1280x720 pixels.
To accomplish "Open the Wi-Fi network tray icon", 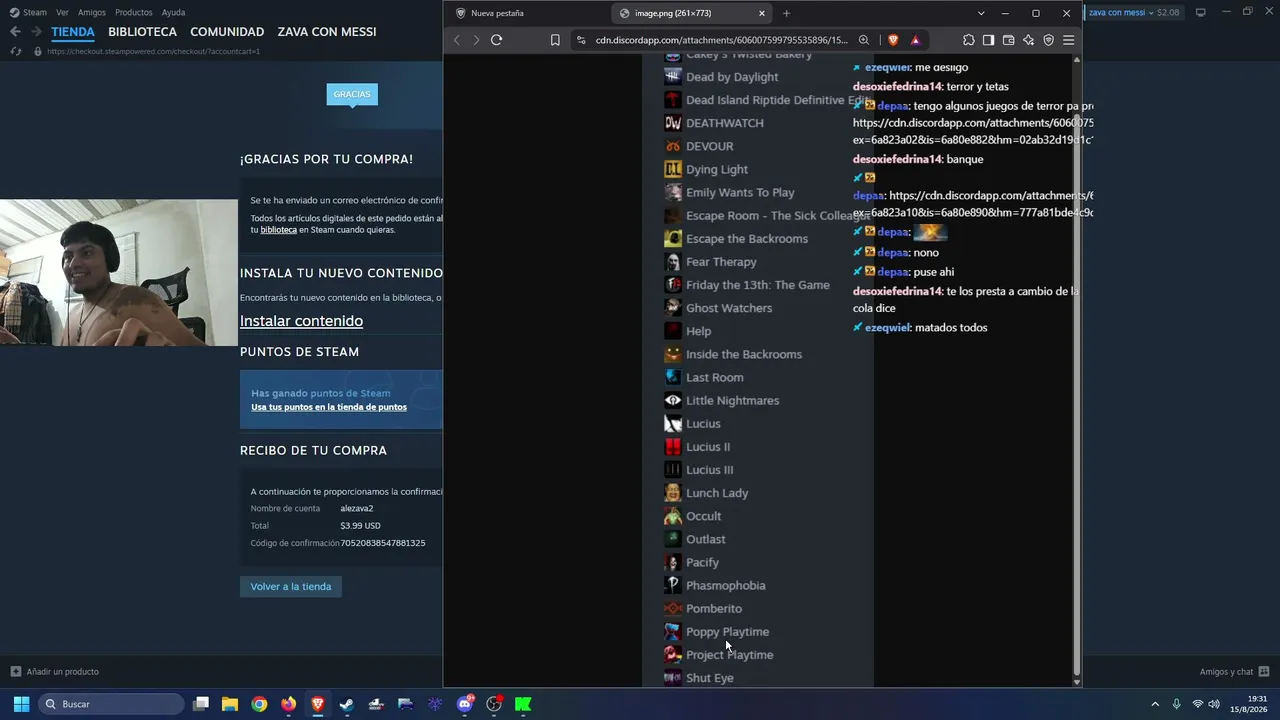I will pos(1197,704).
